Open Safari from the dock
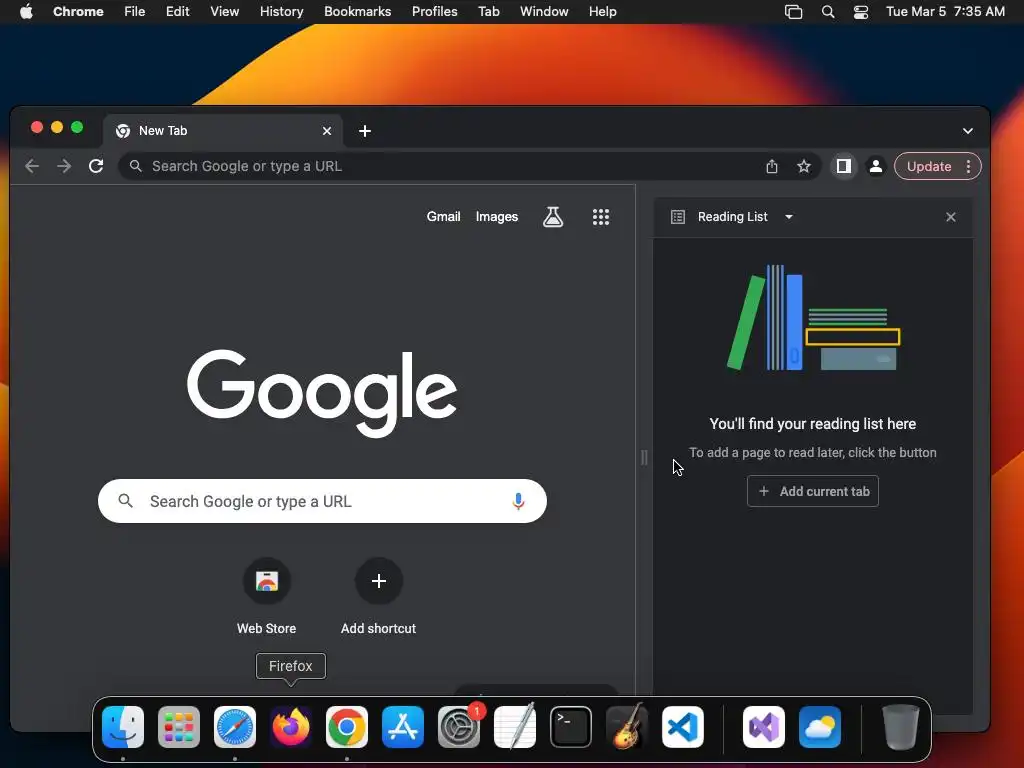The image size is (1024, 768). [235, 727]
